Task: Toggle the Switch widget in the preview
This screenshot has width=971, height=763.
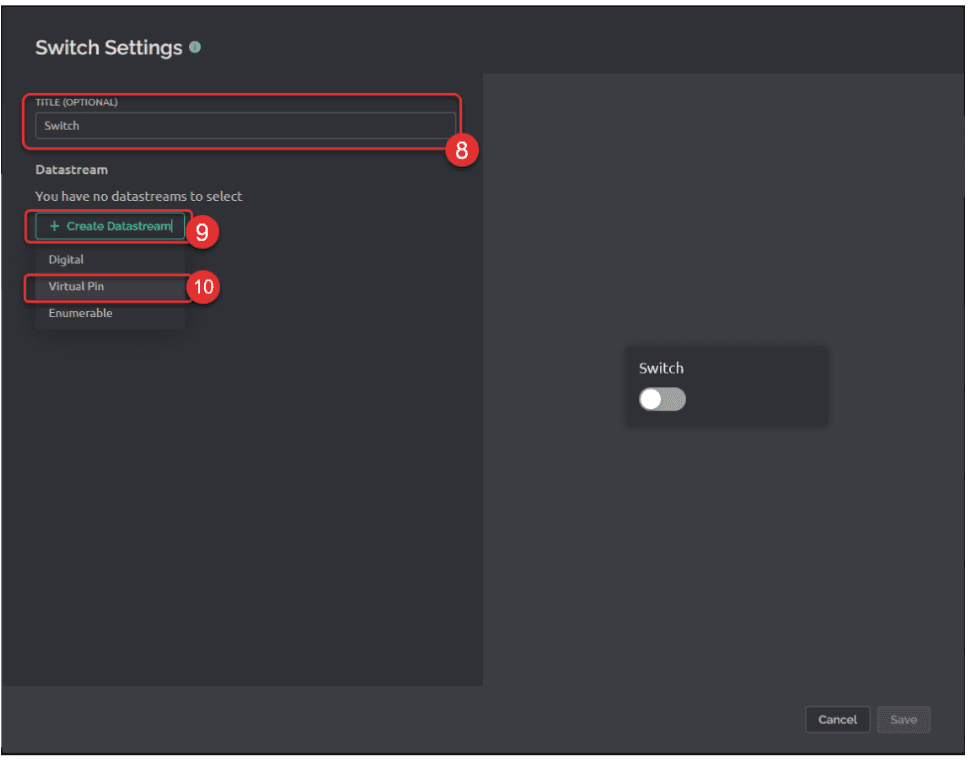Action: (662, 399)
